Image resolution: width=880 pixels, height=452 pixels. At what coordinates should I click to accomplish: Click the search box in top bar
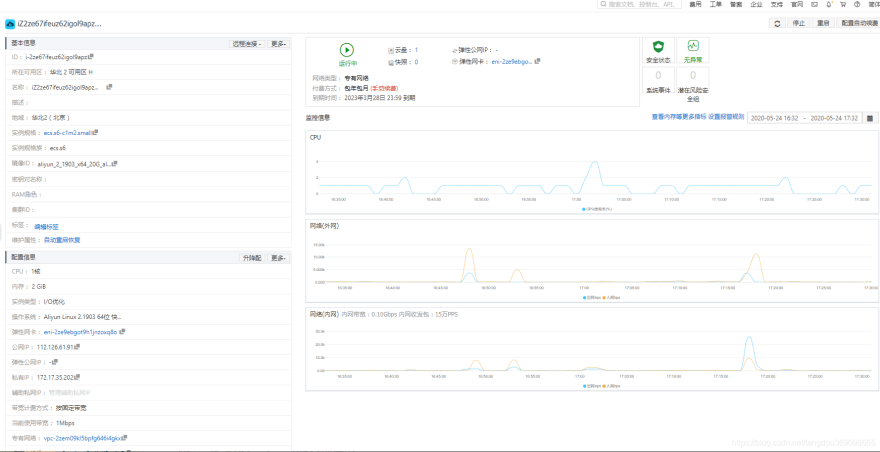point(640,4)
